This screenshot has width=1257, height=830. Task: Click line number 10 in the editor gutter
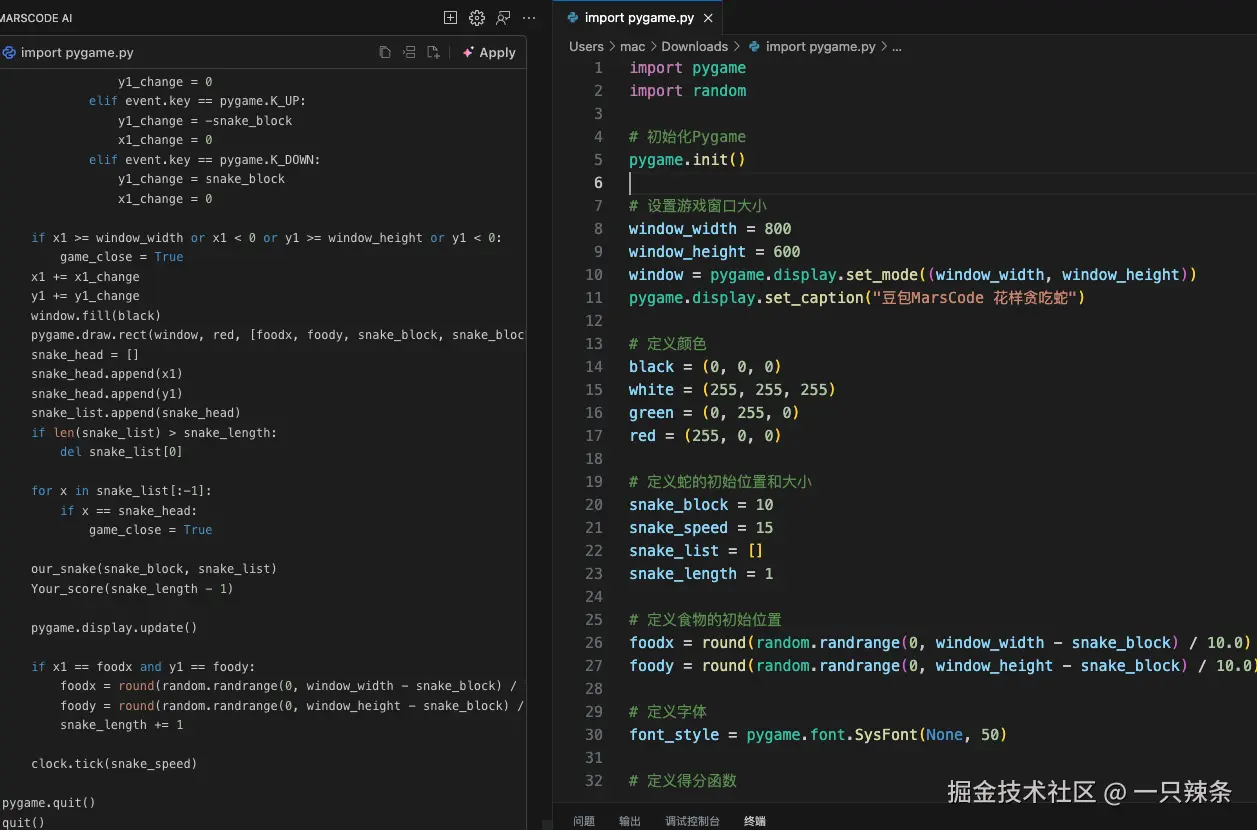594,275
